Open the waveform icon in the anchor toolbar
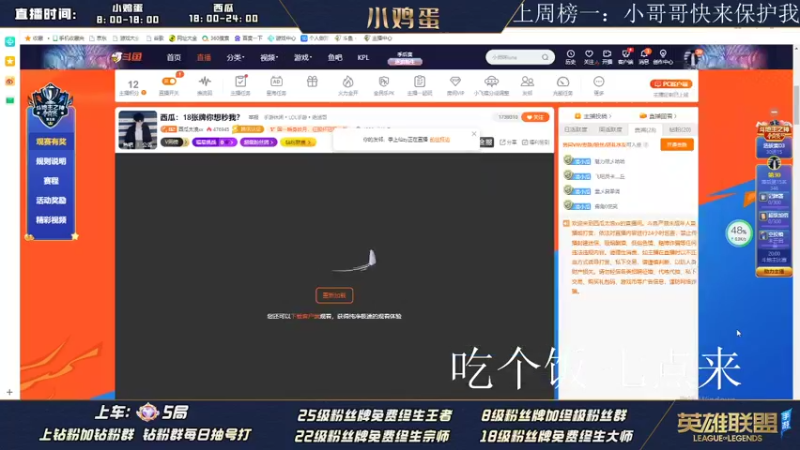Screen dimensions: 800x450 (205, 81)
